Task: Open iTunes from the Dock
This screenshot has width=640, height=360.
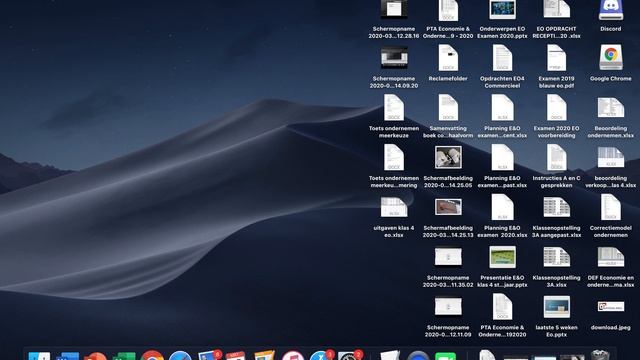Action: click(x=292, y=356)
